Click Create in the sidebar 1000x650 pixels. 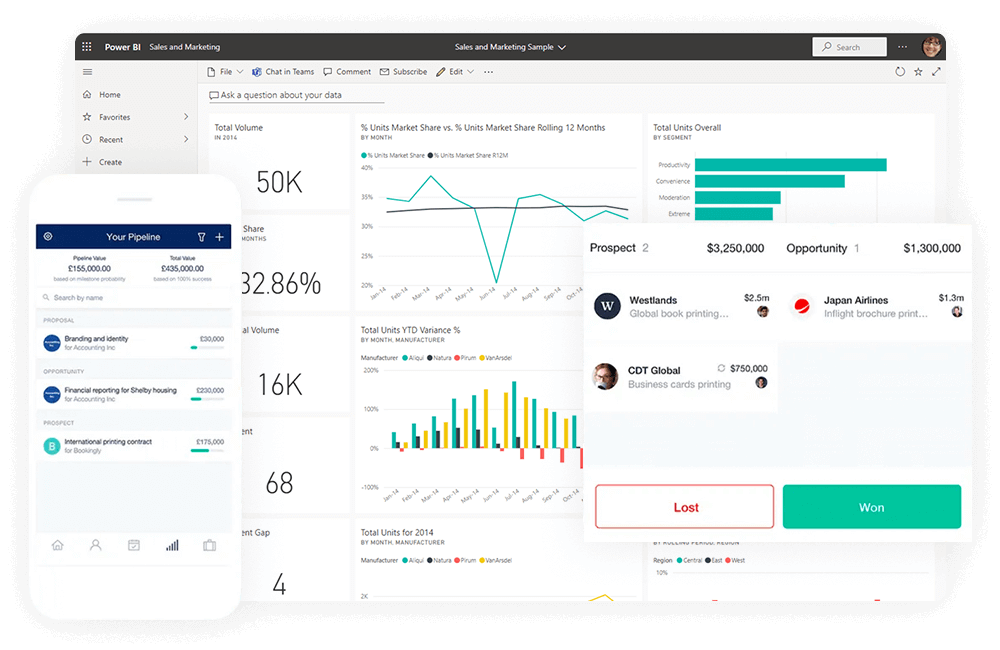click(110, 162)
